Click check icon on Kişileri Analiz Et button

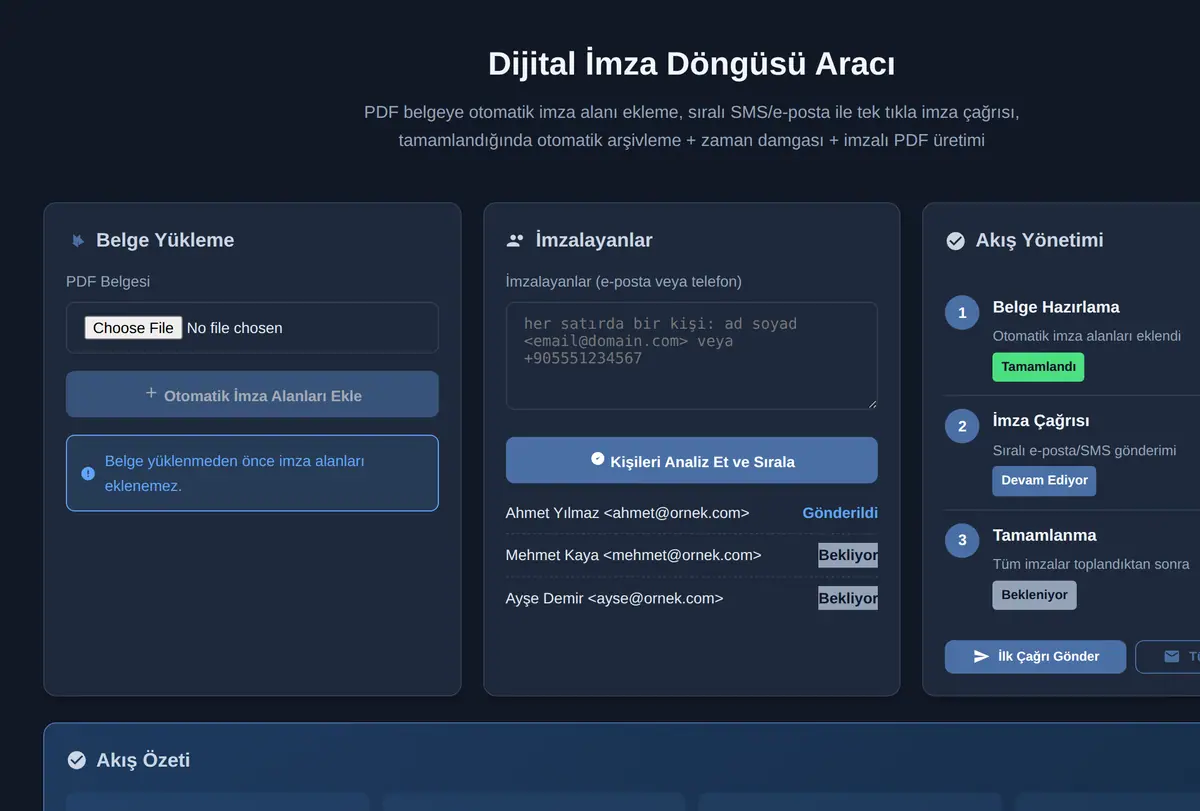click(598, 459)
